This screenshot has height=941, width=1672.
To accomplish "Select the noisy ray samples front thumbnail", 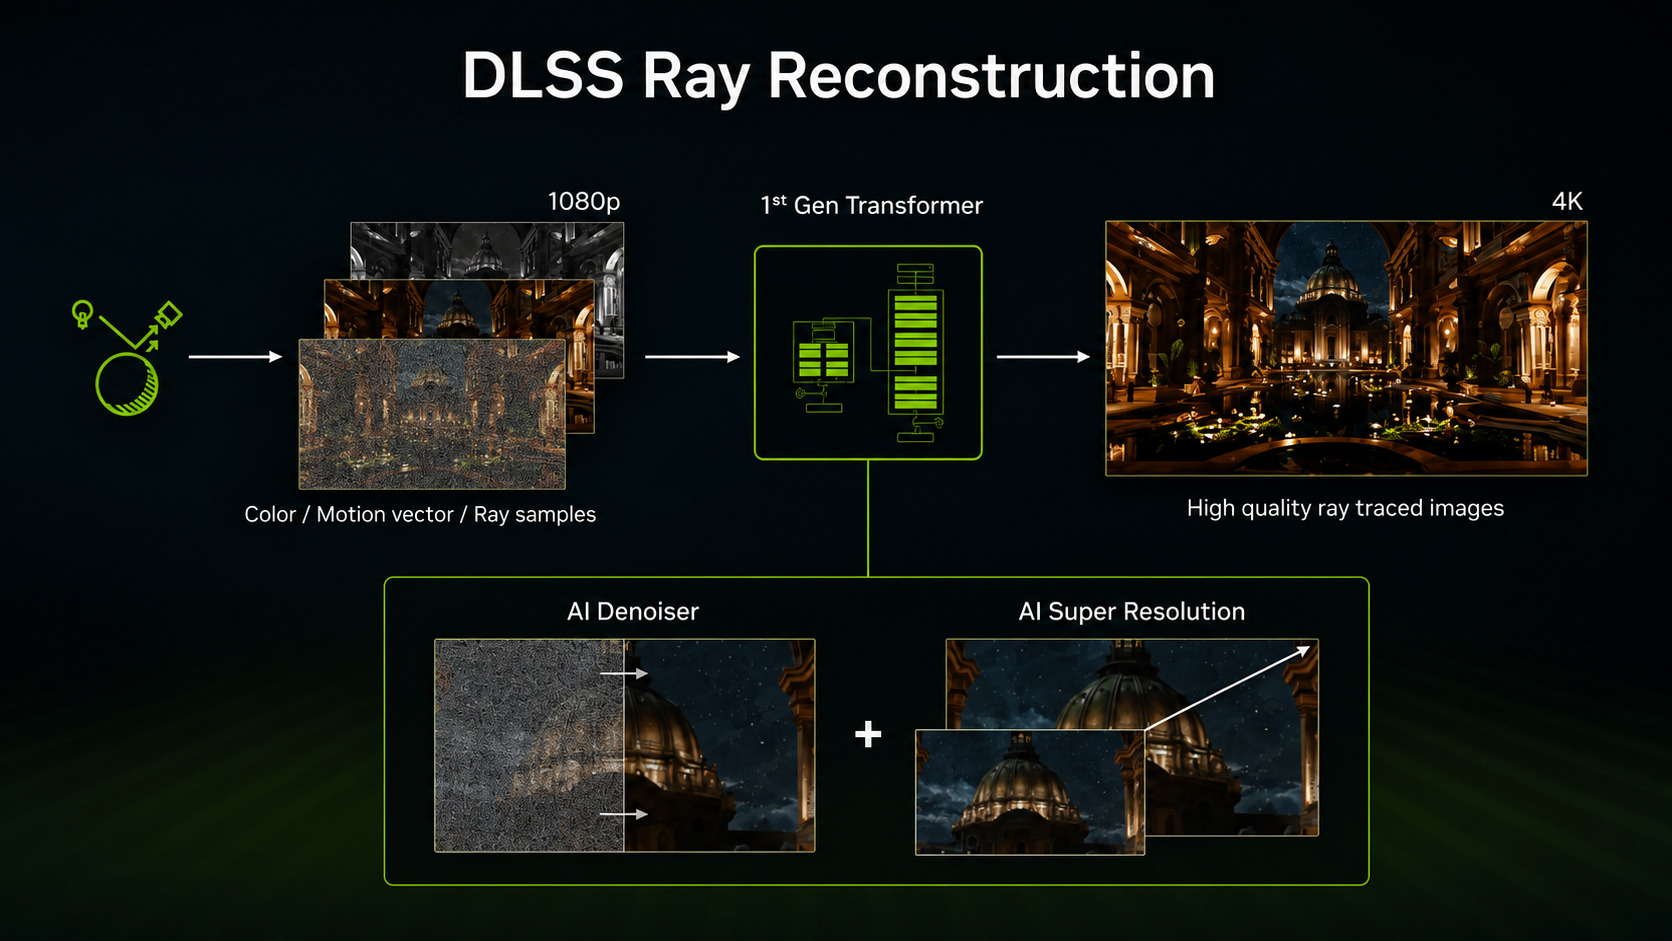I will pos(432,414).
